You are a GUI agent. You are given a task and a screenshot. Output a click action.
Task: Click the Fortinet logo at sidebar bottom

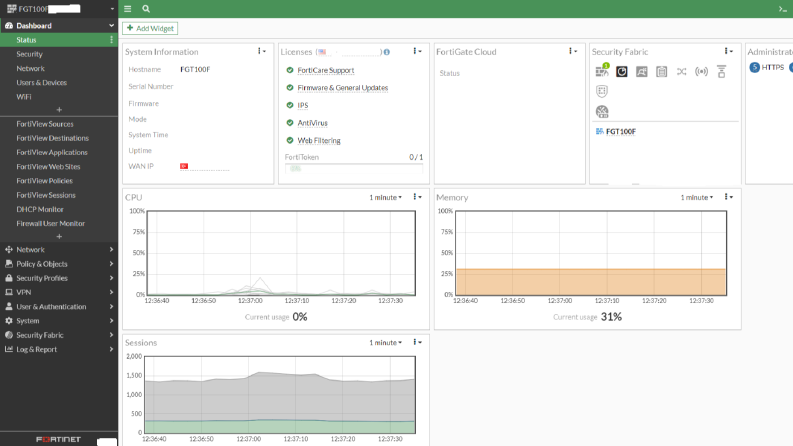tap(59, 439)
